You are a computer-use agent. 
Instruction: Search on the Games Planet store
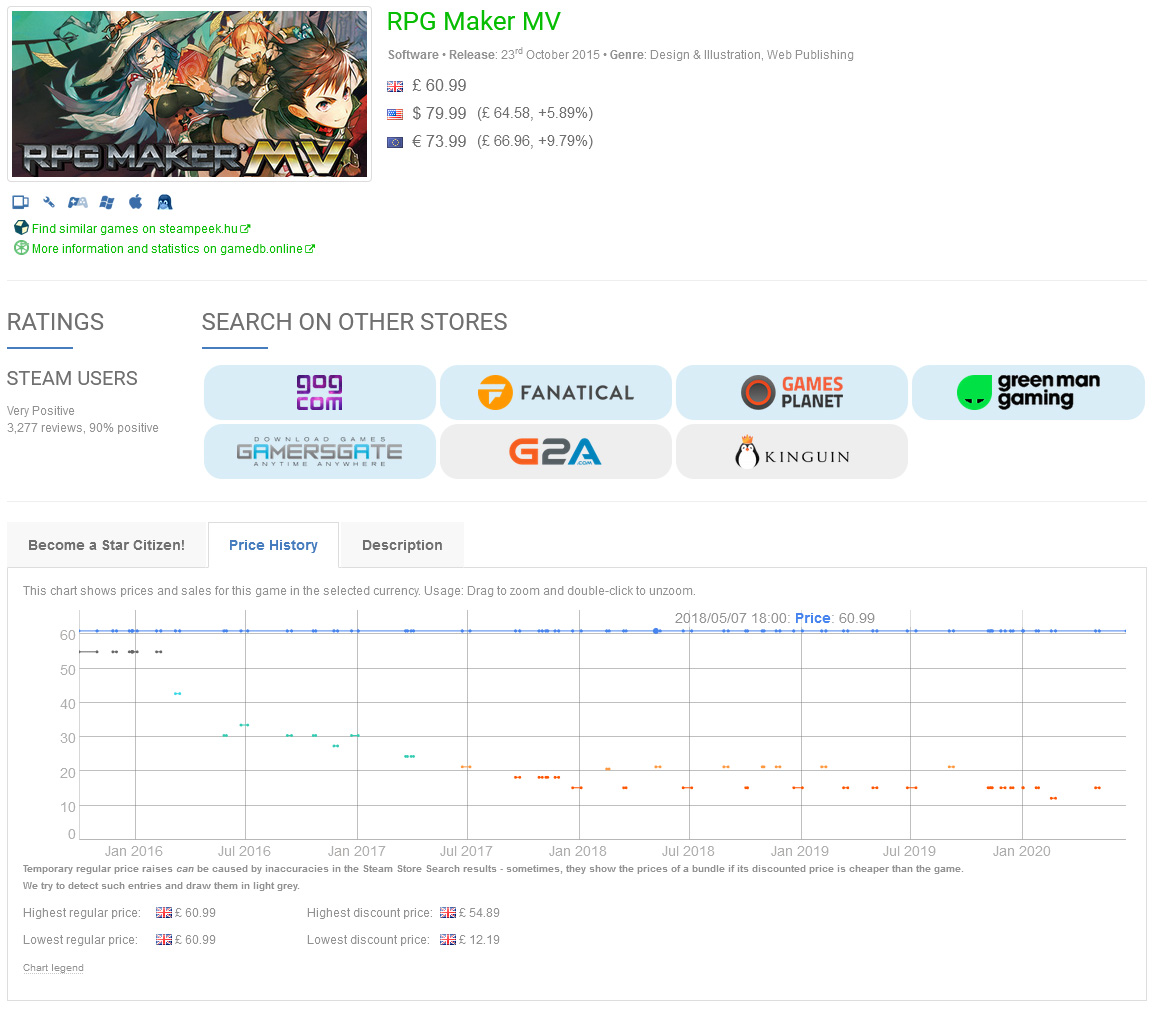pyautogui.click(x=791, y=392)
